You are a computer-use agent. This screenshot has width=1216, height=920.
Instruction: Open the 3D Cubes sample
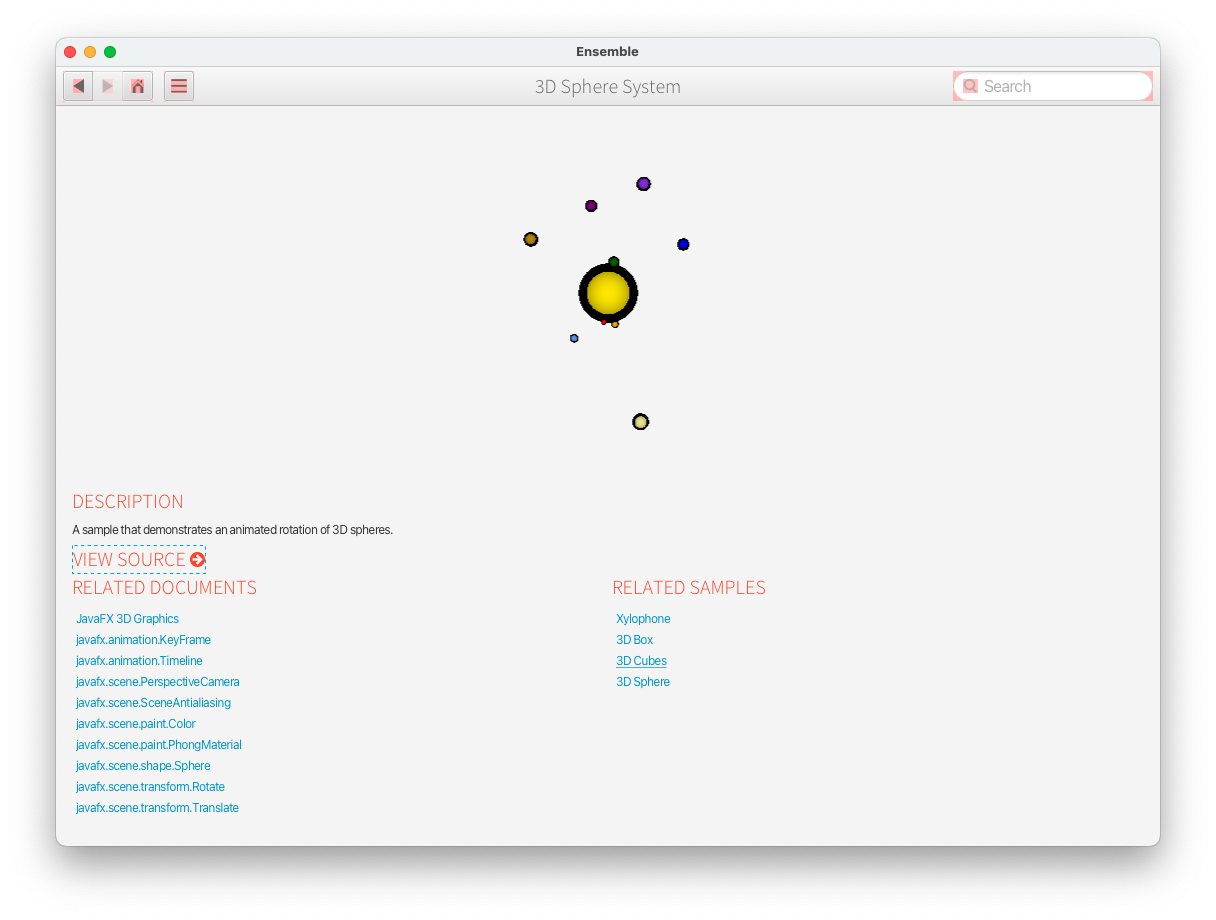641,661
